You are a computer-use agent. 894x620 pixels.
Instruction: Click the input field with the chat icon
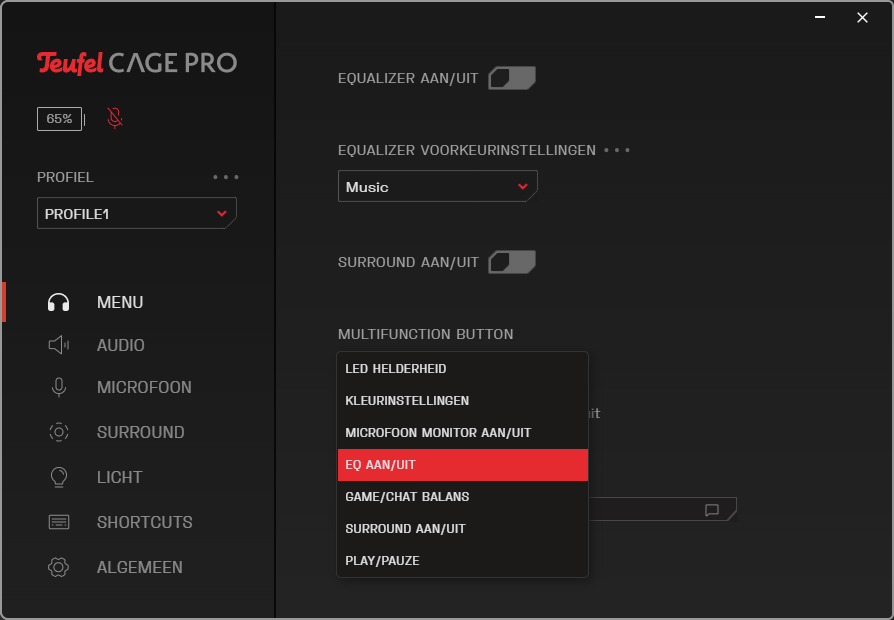(662, 509)
